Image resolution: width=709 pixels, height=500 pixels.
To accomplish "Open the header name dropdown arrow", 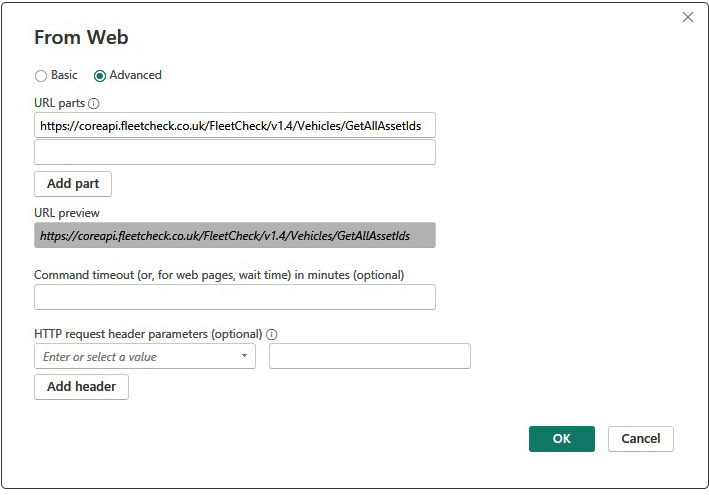I will click(x=245, y=357).
